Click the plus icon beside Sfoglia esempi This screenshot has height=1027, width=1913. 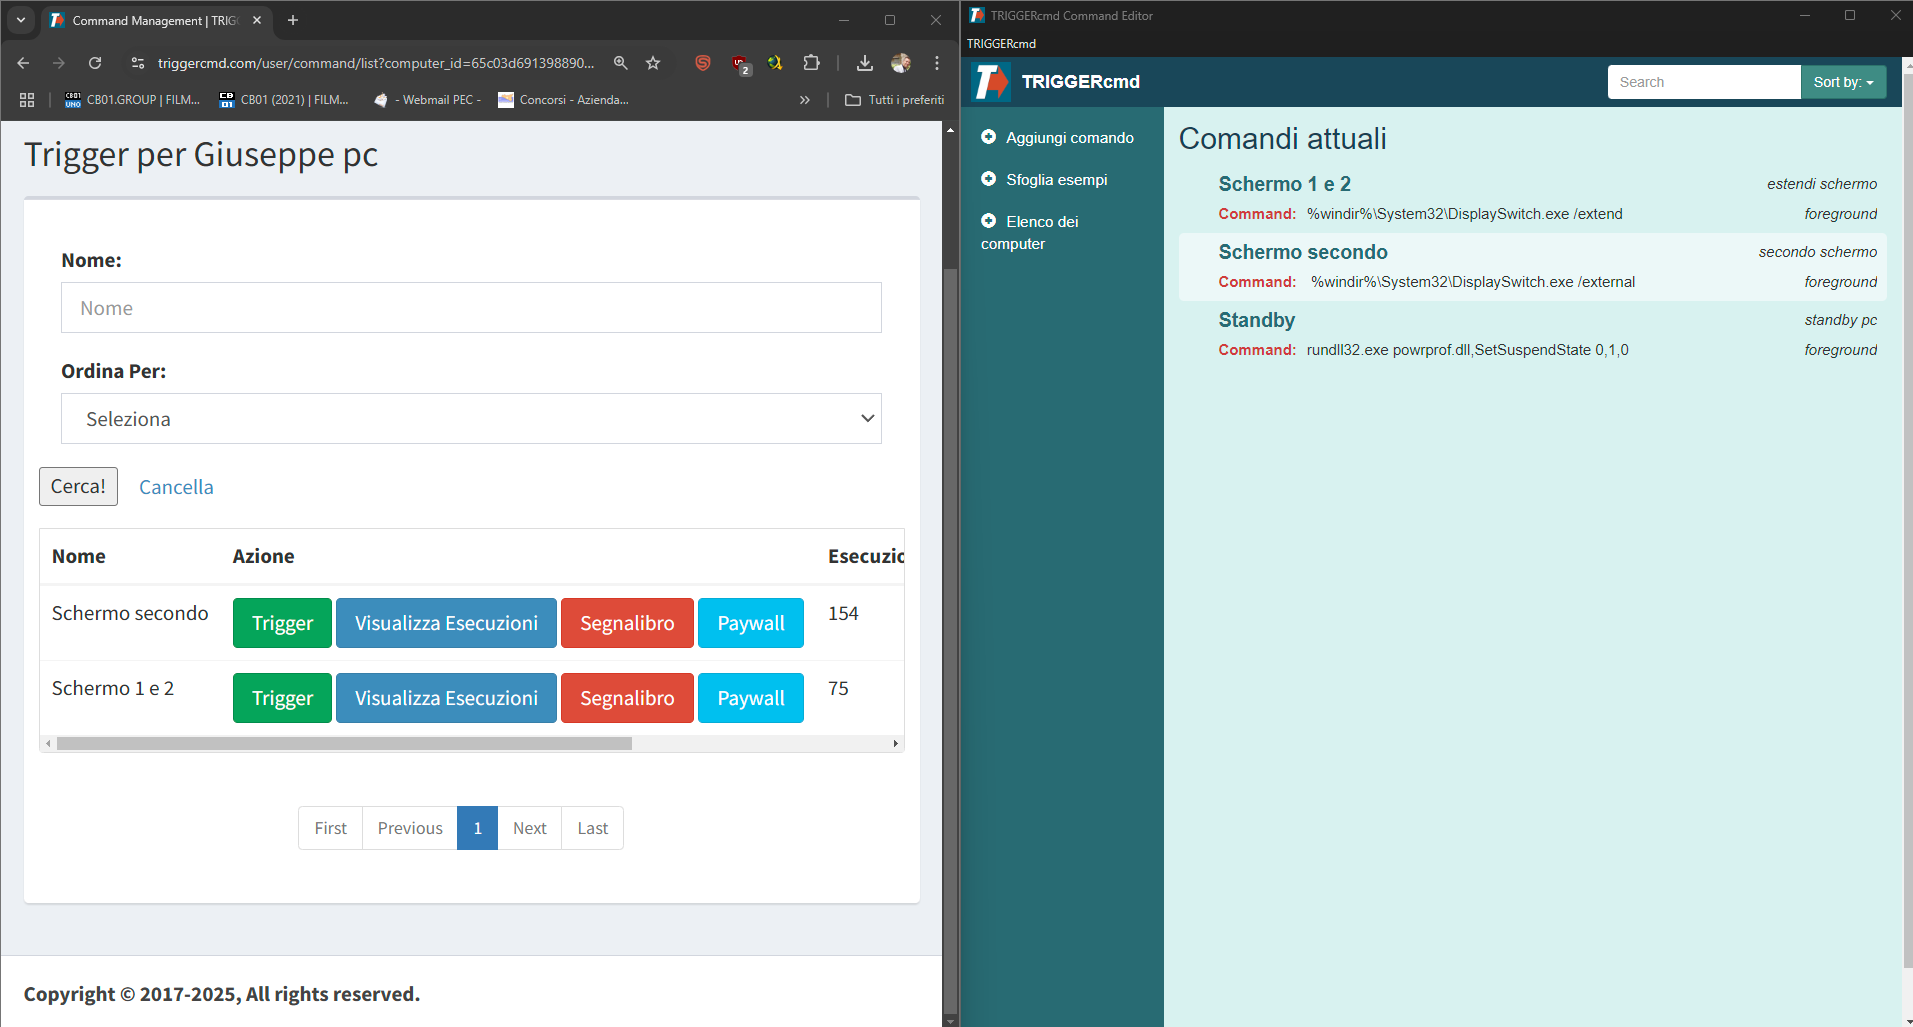point(989,179)
